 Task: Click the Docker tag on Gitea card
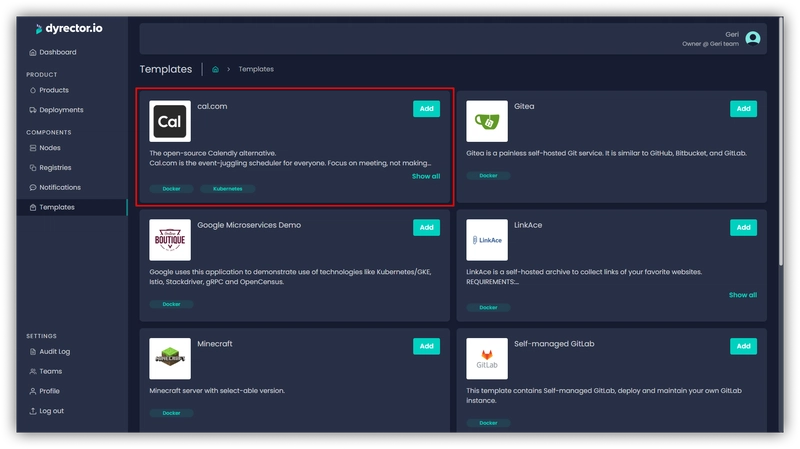(x=488, y=176)
